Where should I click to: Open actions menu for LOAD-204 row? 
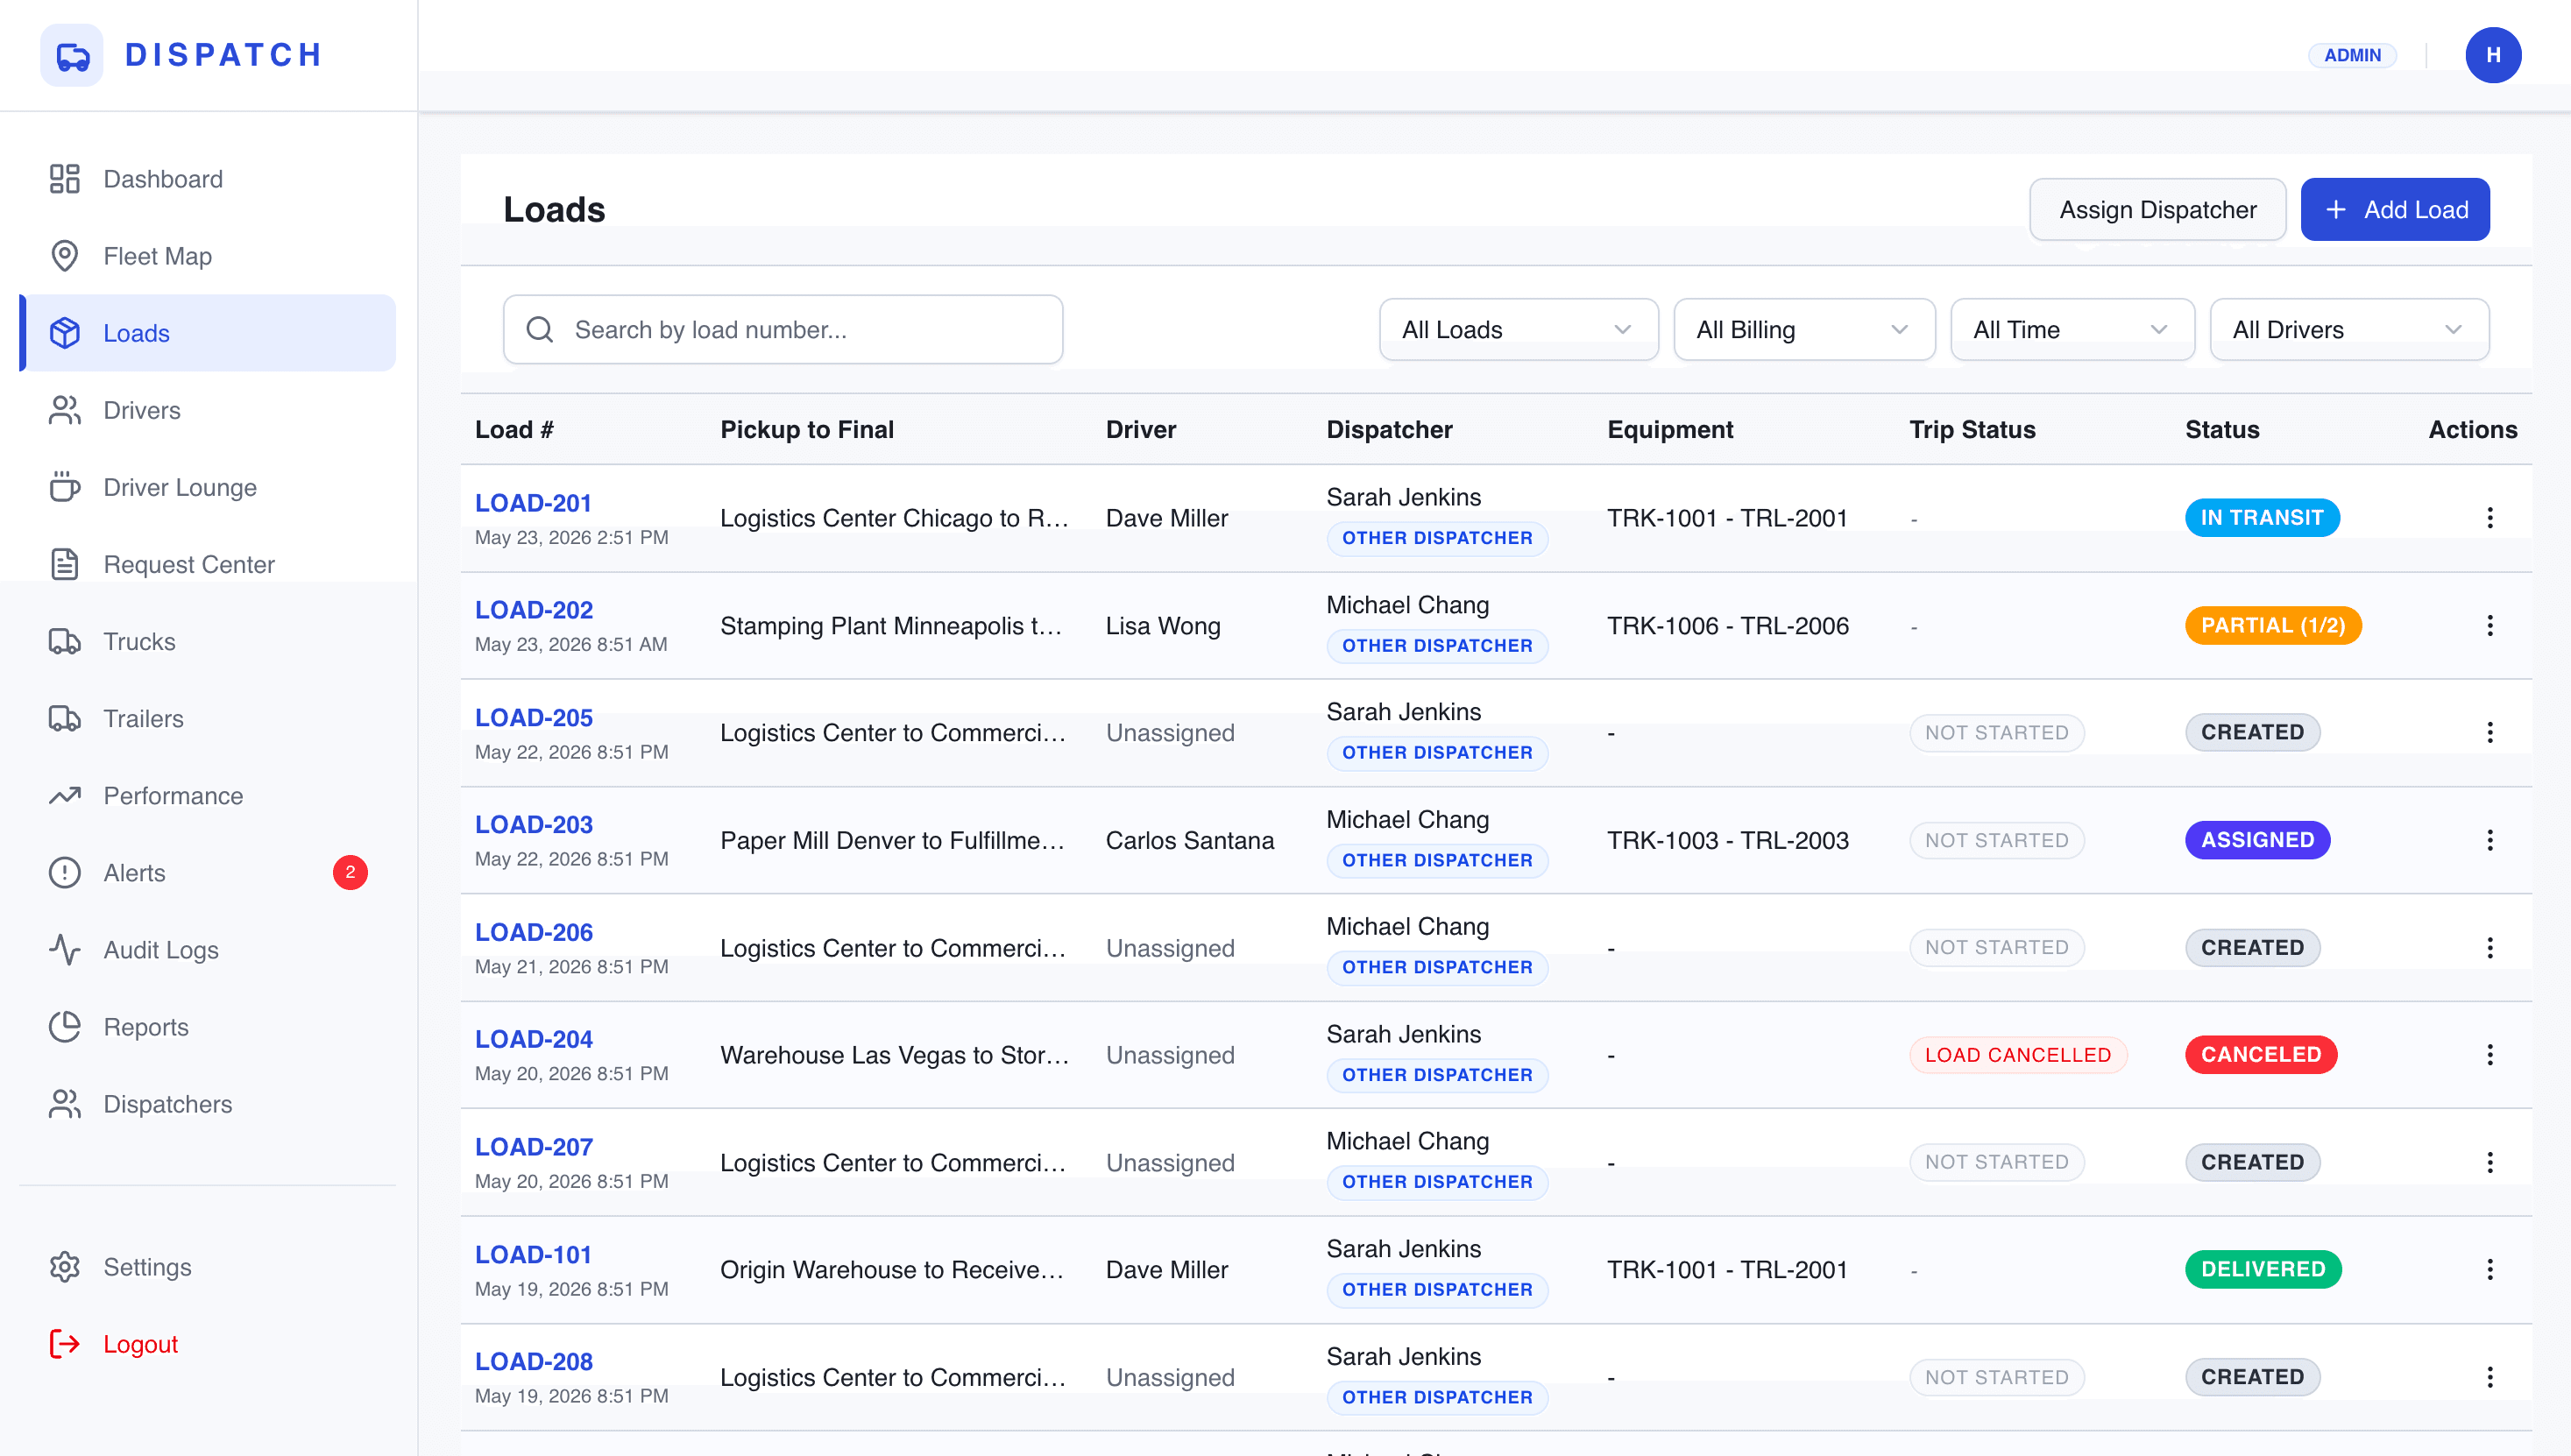(2489, 1054)
